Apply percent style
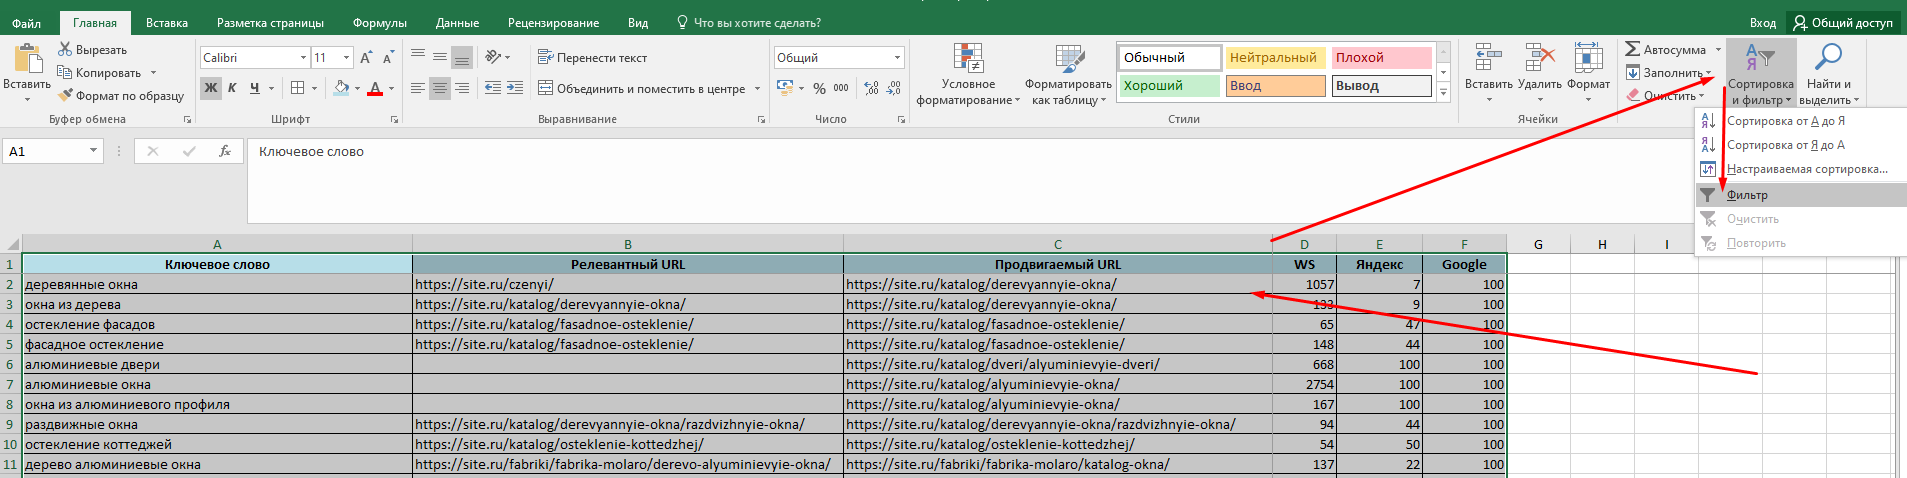This screenshot has width=1907, height=478. pos(820,88)
